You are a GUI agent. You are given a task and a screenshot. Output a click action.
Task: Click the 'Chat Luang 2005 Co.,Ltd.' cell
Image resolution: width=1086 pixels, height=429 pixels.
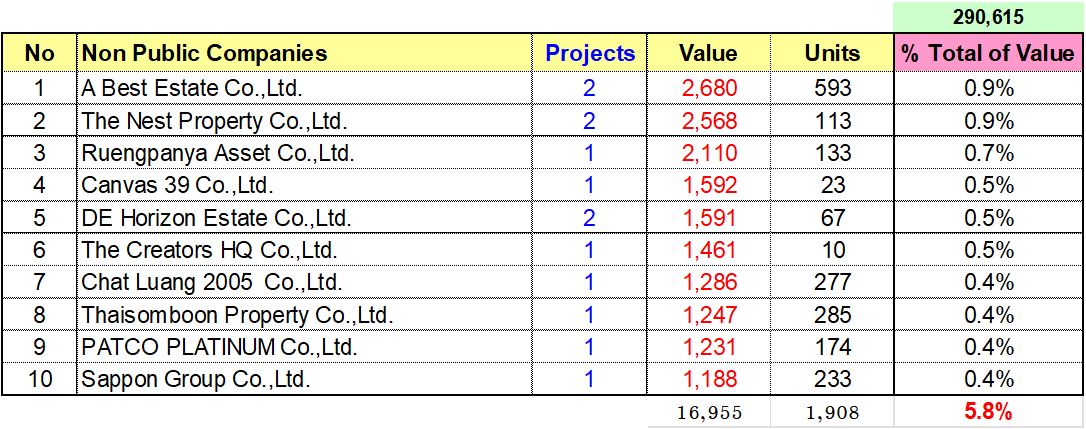[212, 283]
